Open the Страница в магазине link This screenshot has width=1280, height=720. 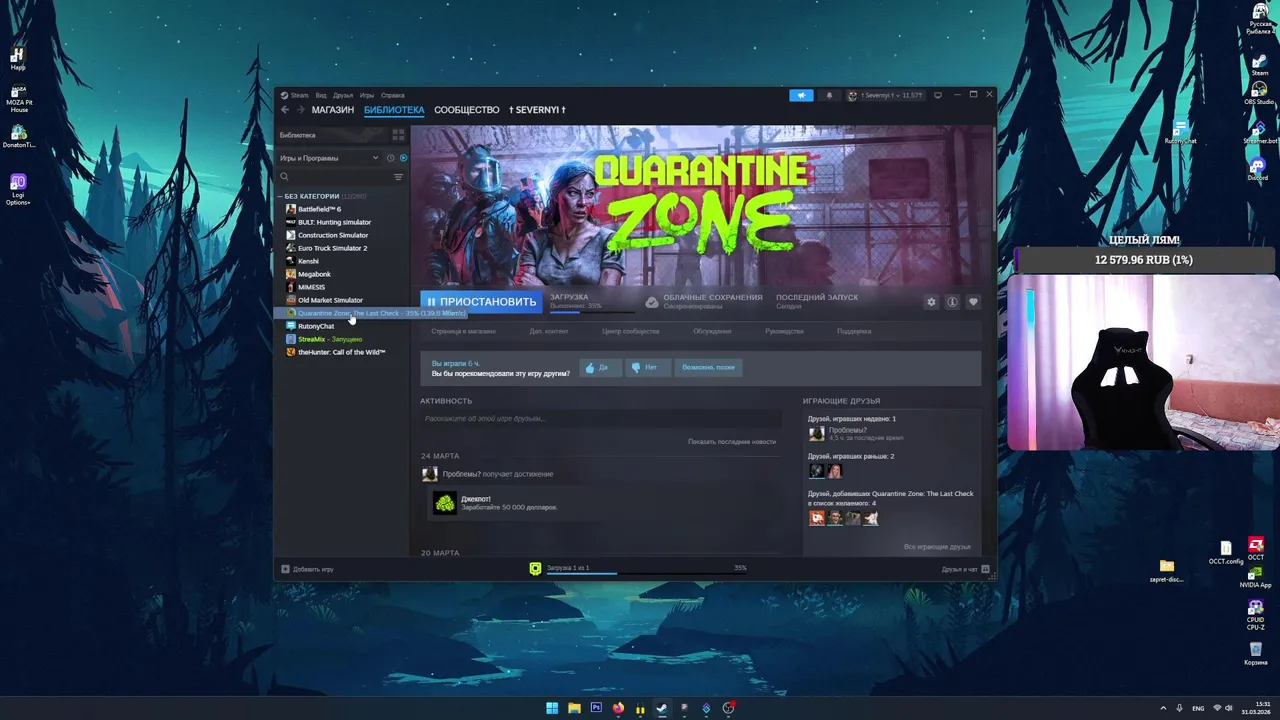tap(463, 331)
